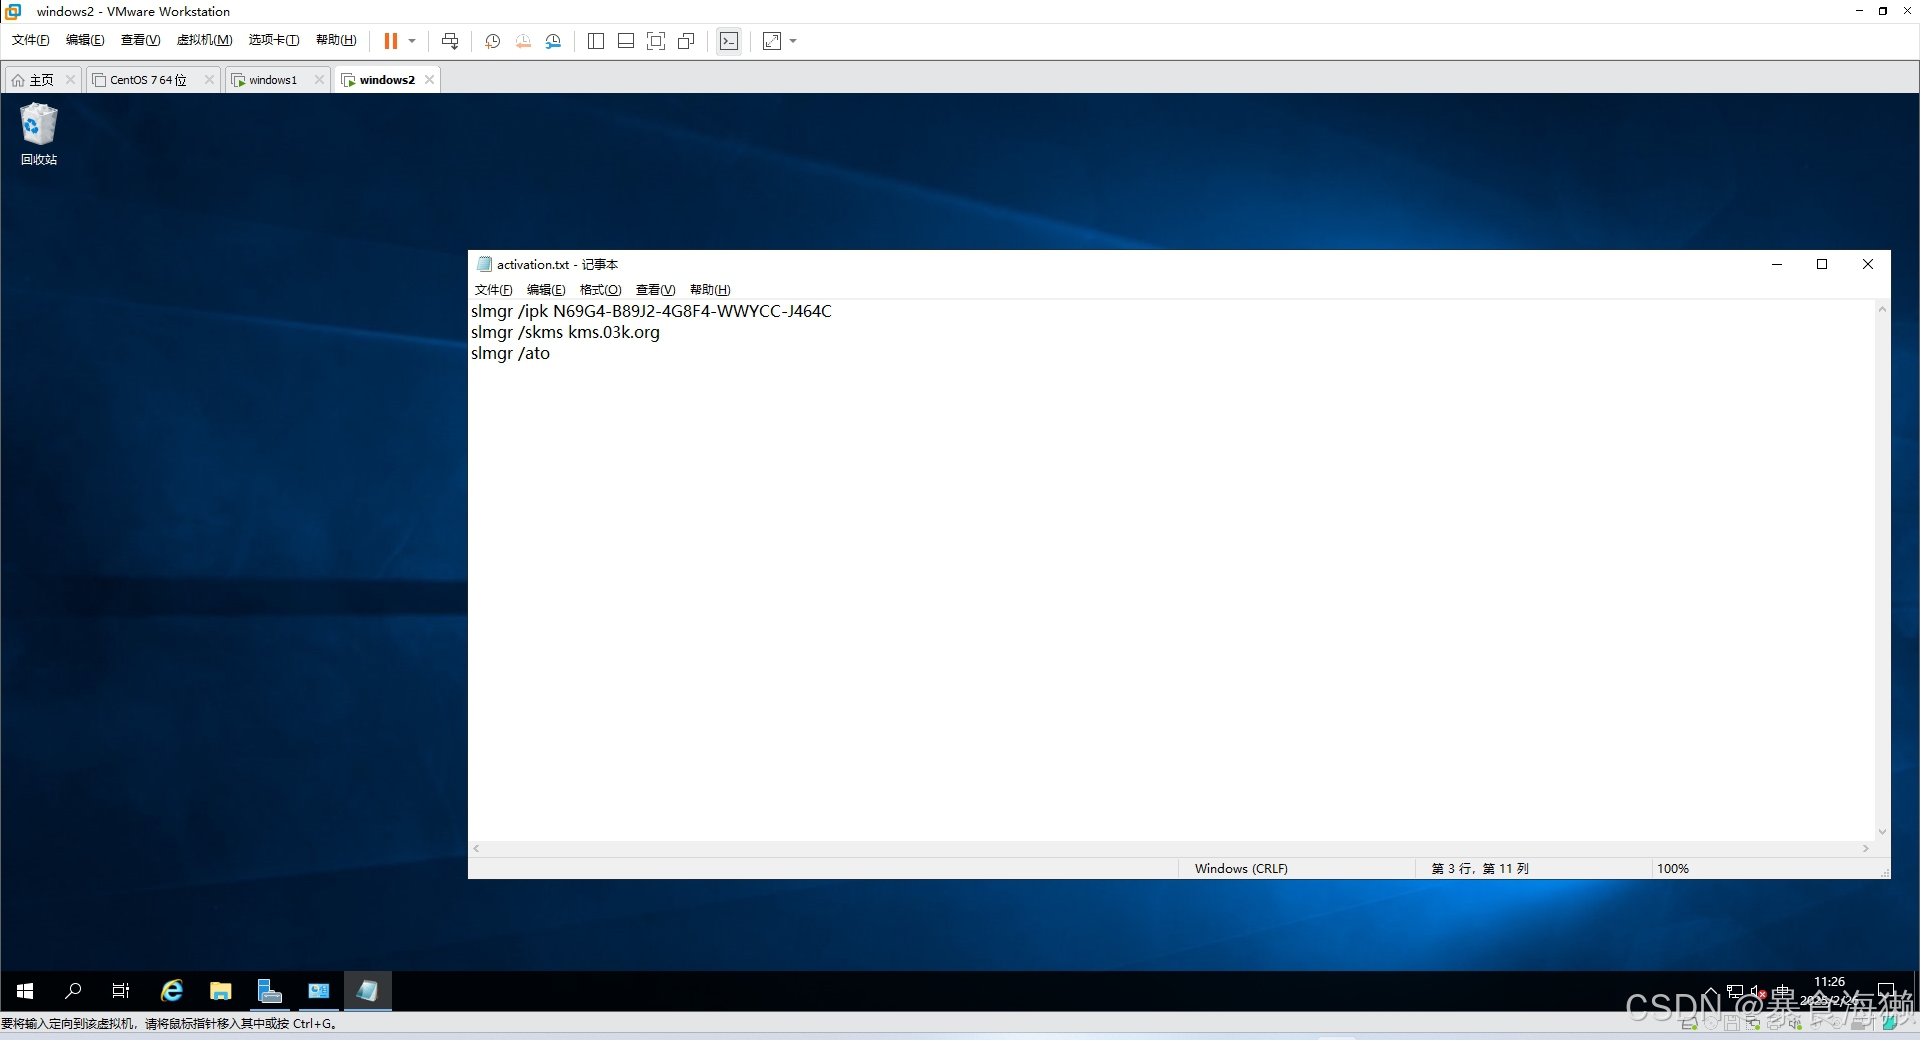1920x1040 pixels.
Task: Close the activation.txt Notepad window
Action: pos(1868,264)
